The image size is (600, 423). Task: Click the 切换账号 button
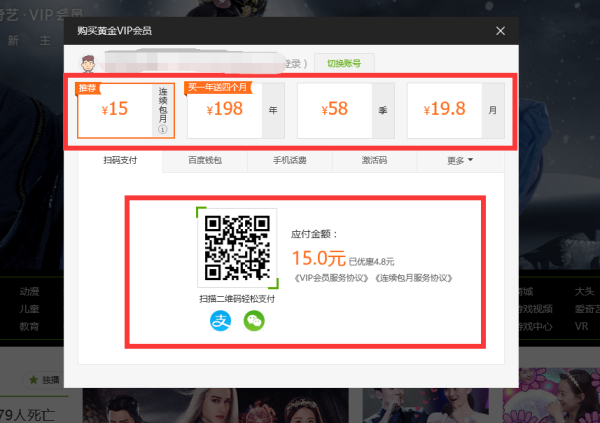click(344, 64)
